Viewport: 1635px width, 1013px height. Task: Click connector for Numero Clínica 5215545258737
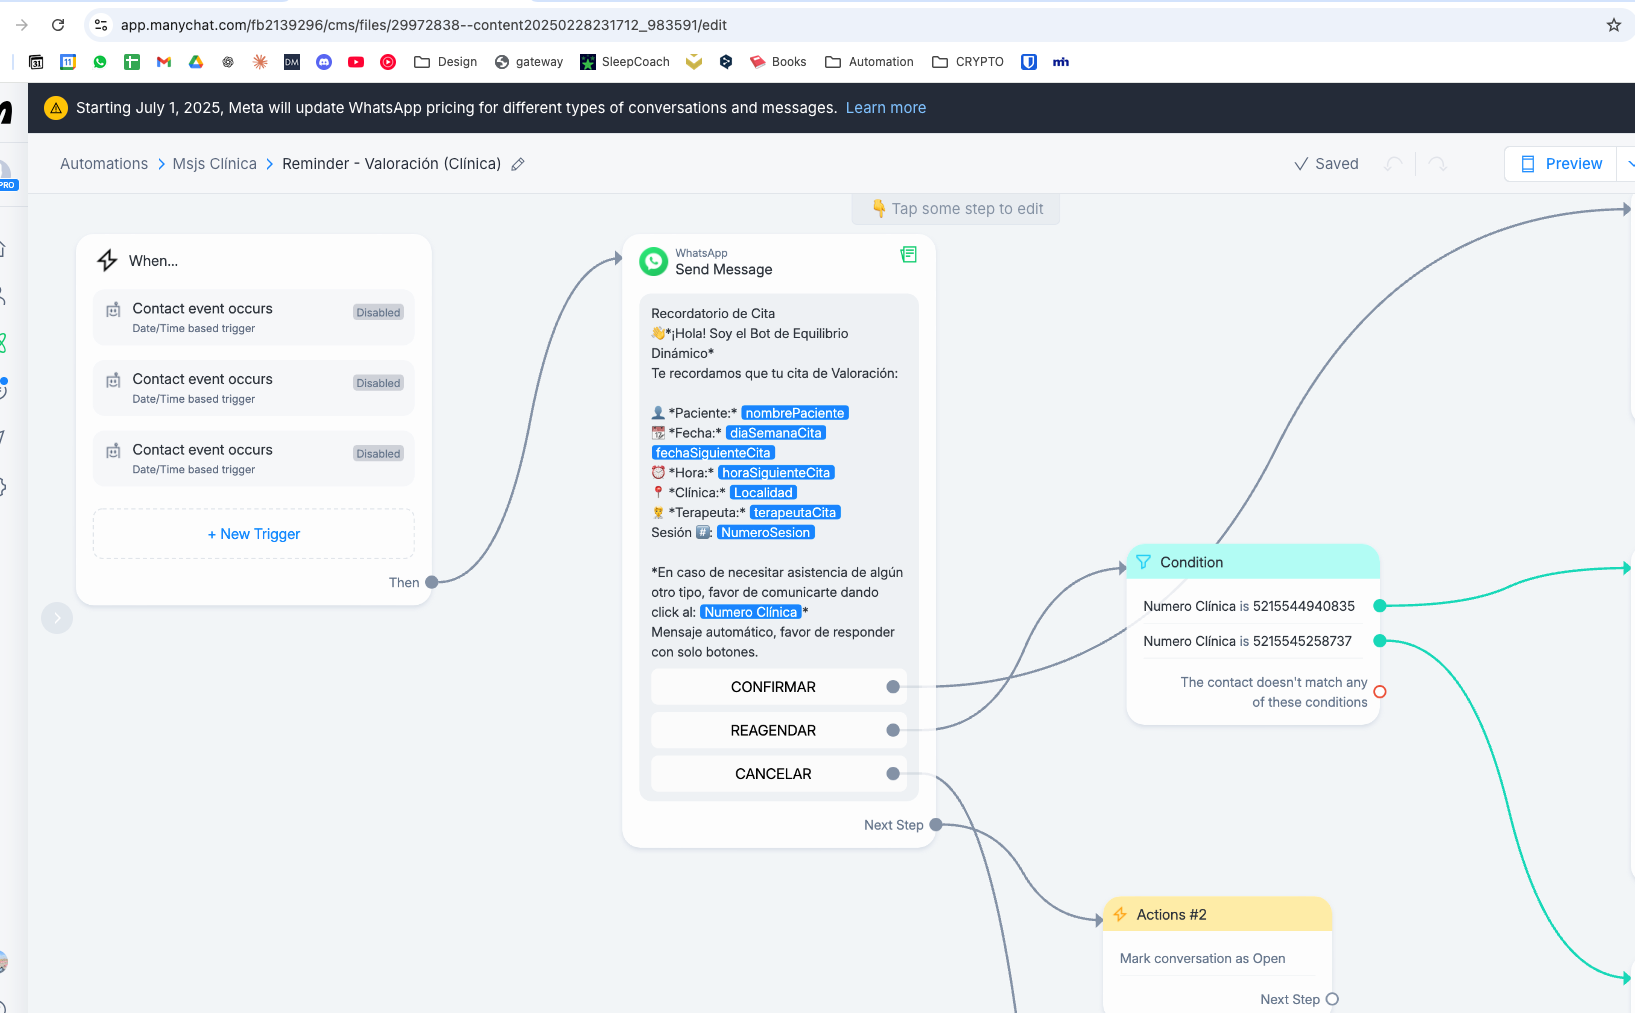pos(1380,641)
